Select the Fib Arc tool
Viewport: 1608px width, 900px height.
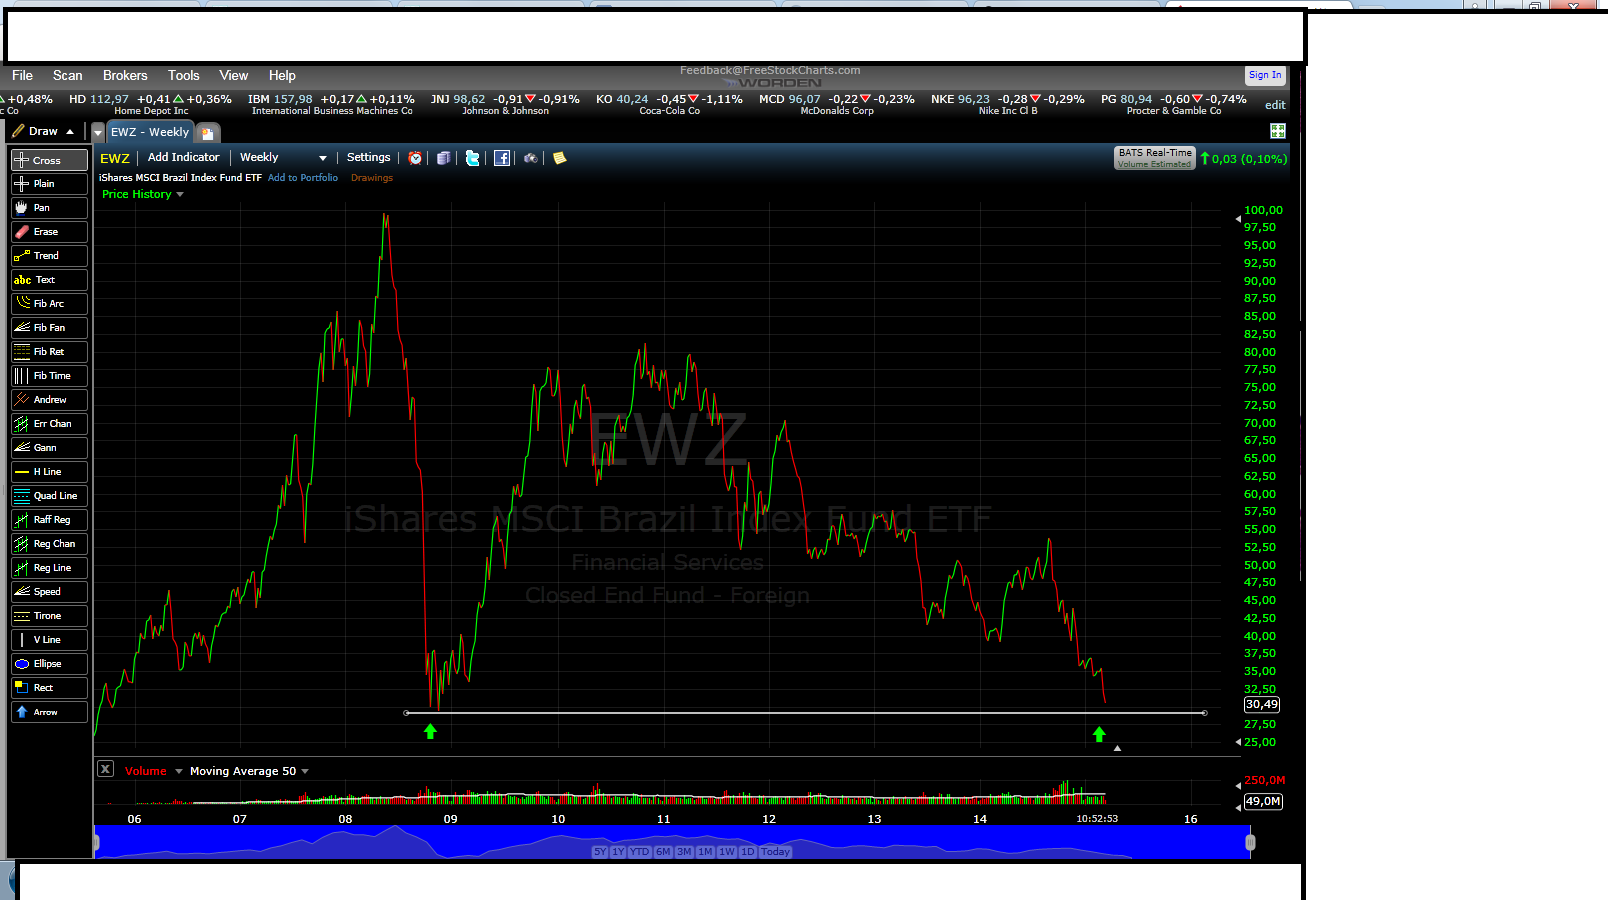tap(49, 304)
